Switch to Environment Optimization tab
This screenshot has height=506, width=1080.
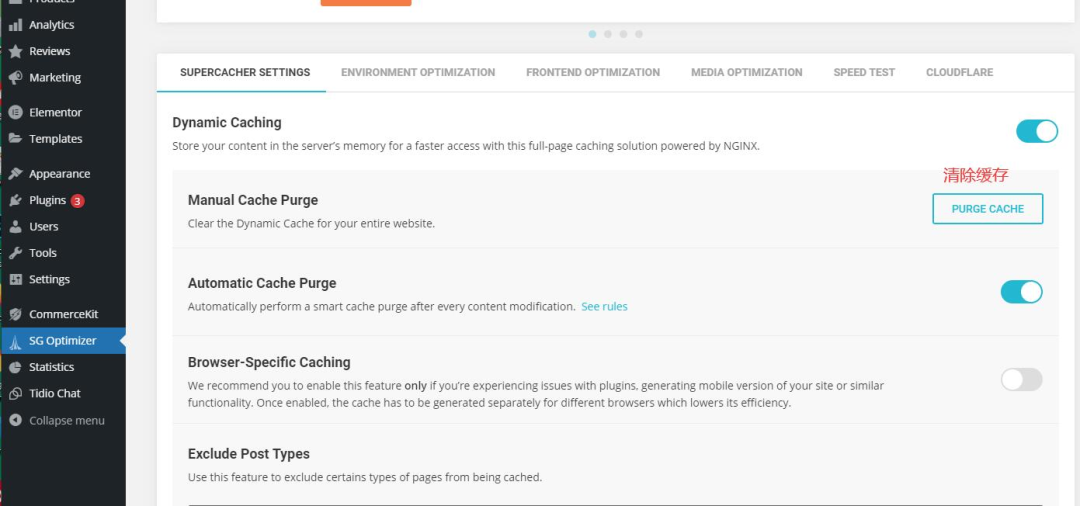click(418, 72)
